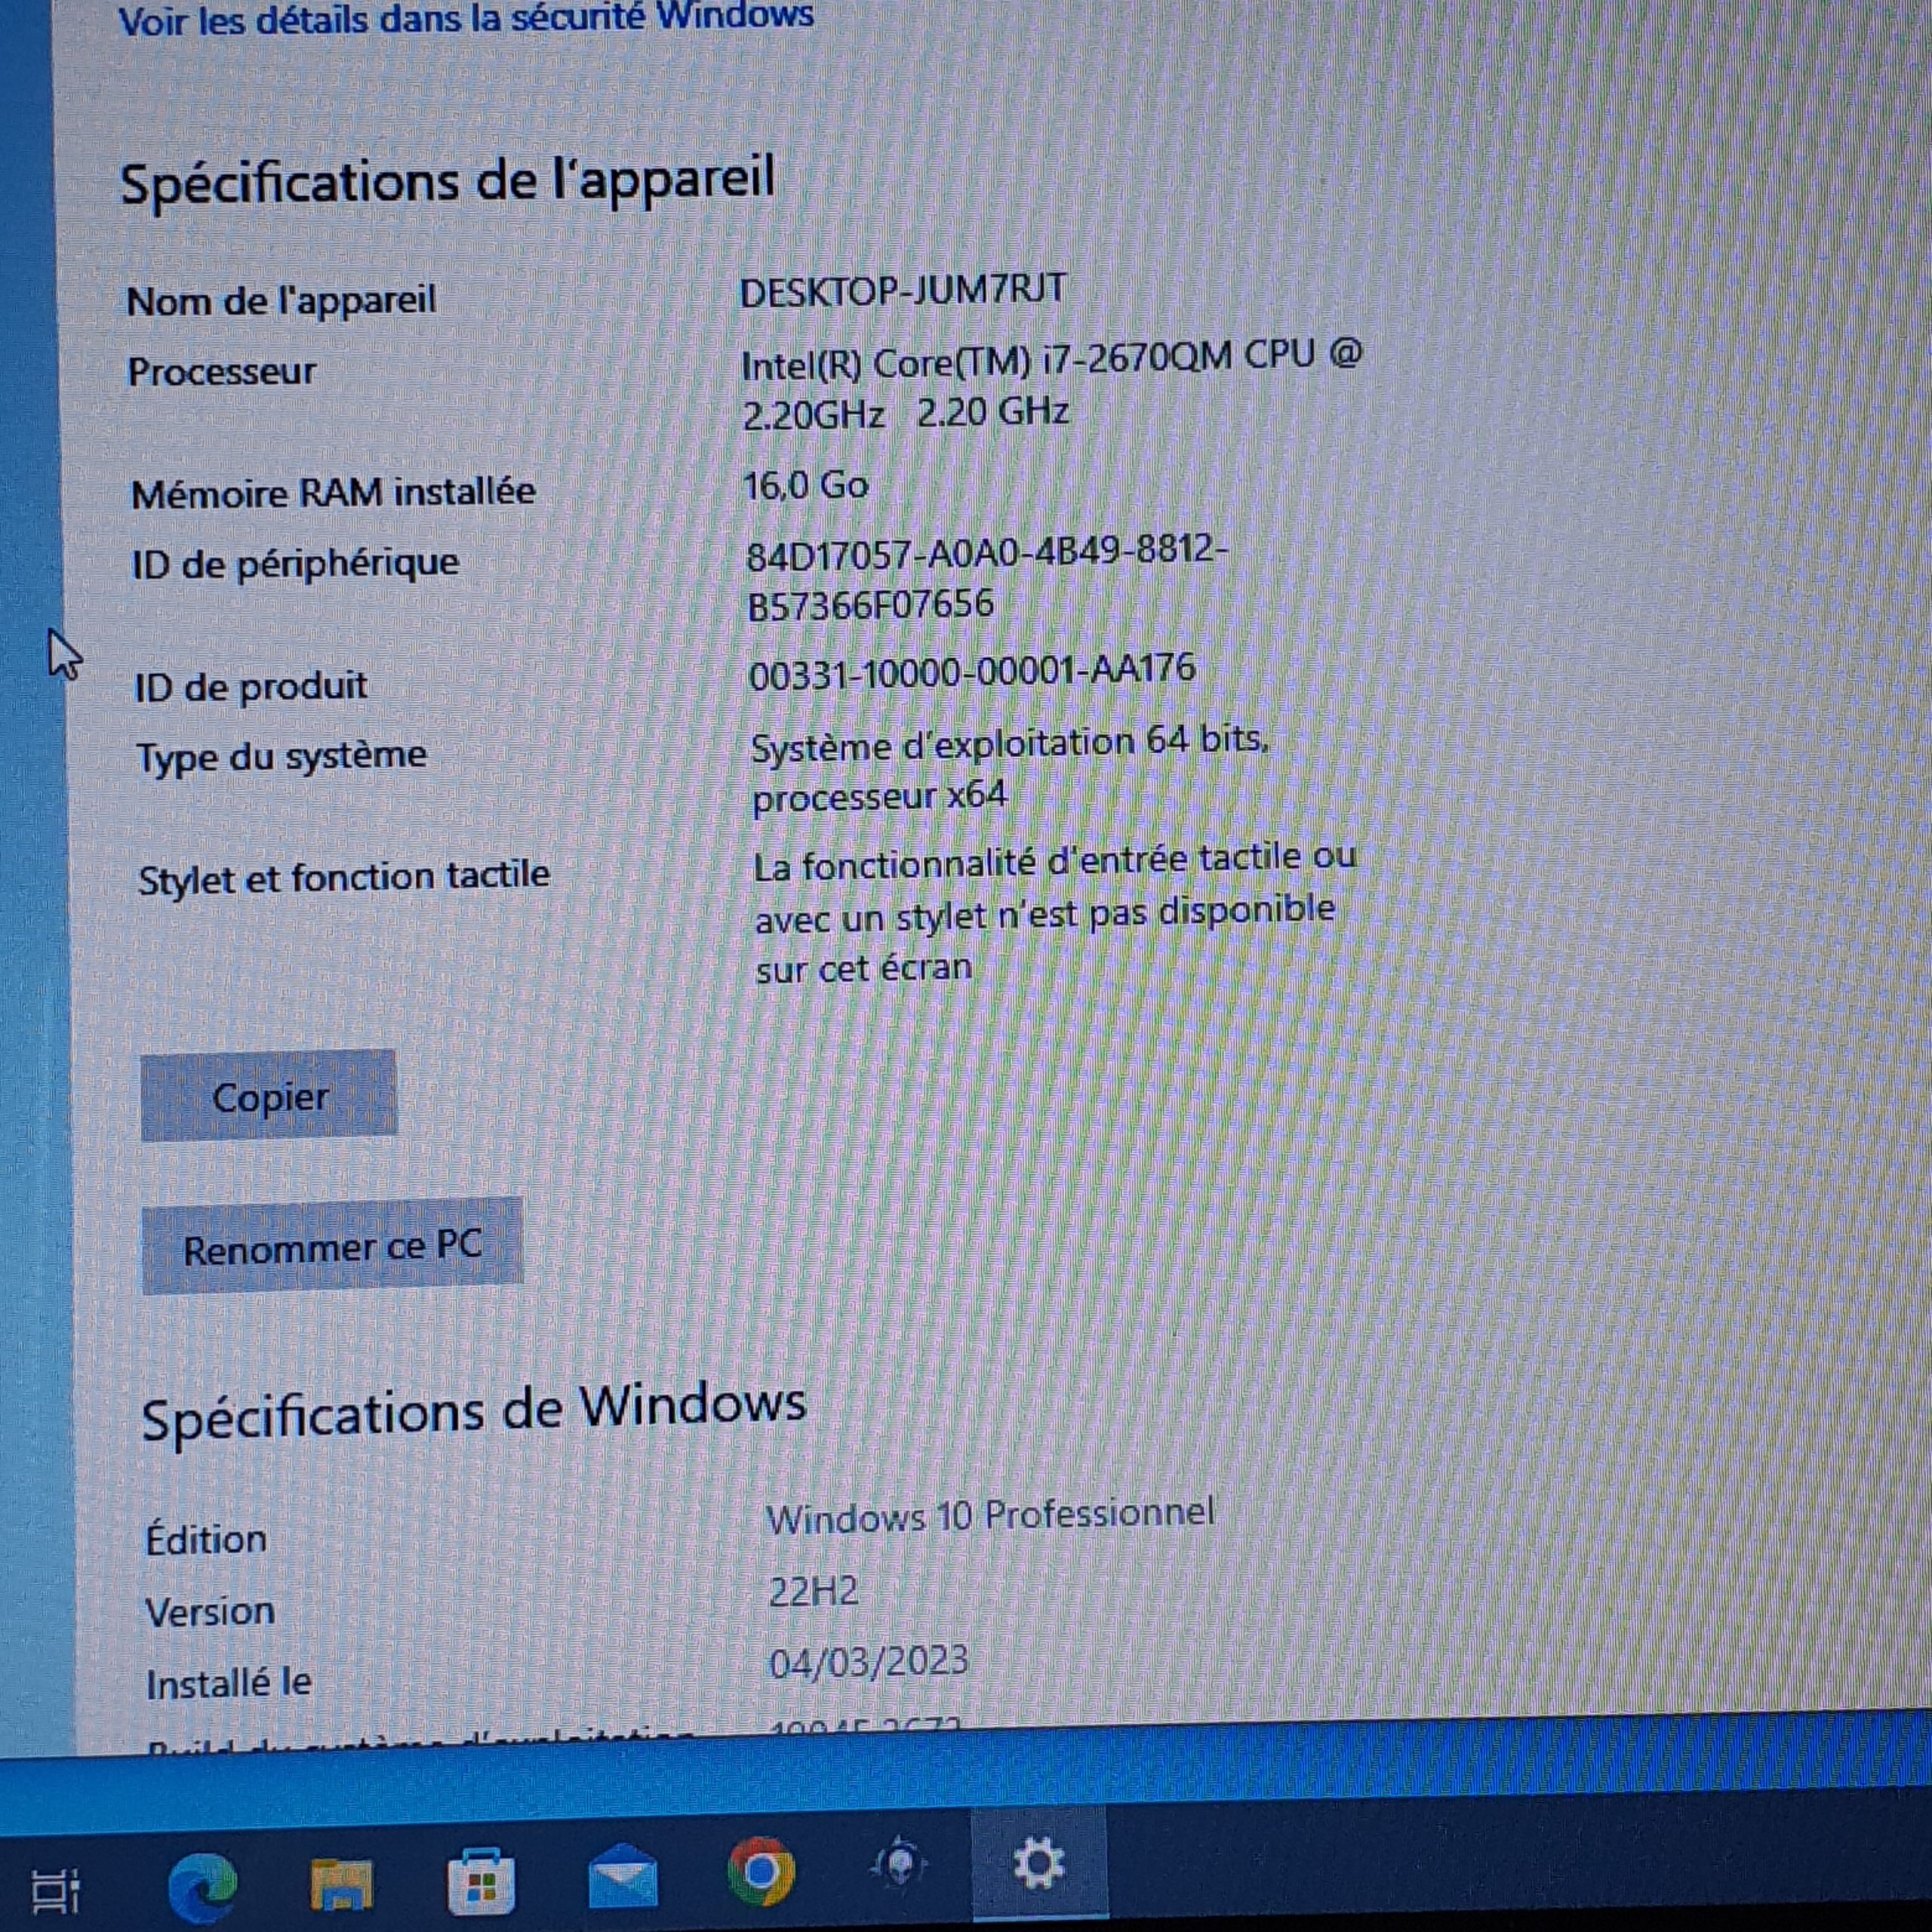Click the Settings gear taskbar icon
This screenshot has height=1932, width=1932.
click(x=1038, y=1863)
